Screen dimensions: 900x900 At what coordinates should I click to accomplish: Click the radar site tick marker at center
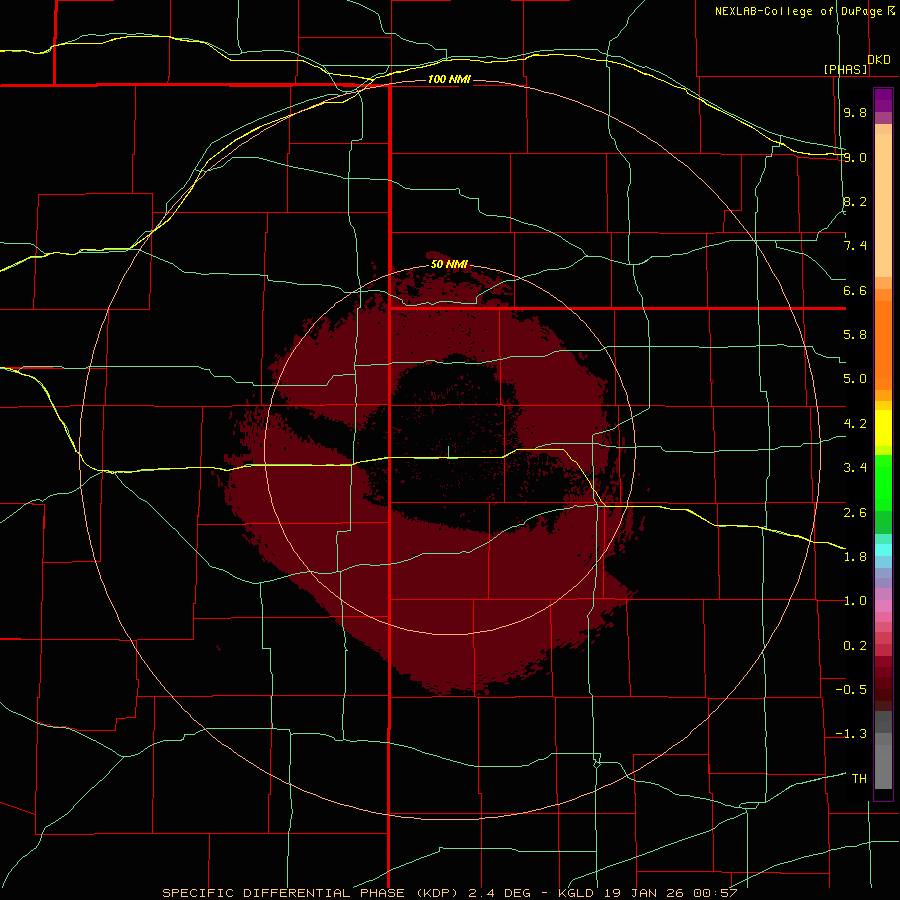tap(448, 452)
